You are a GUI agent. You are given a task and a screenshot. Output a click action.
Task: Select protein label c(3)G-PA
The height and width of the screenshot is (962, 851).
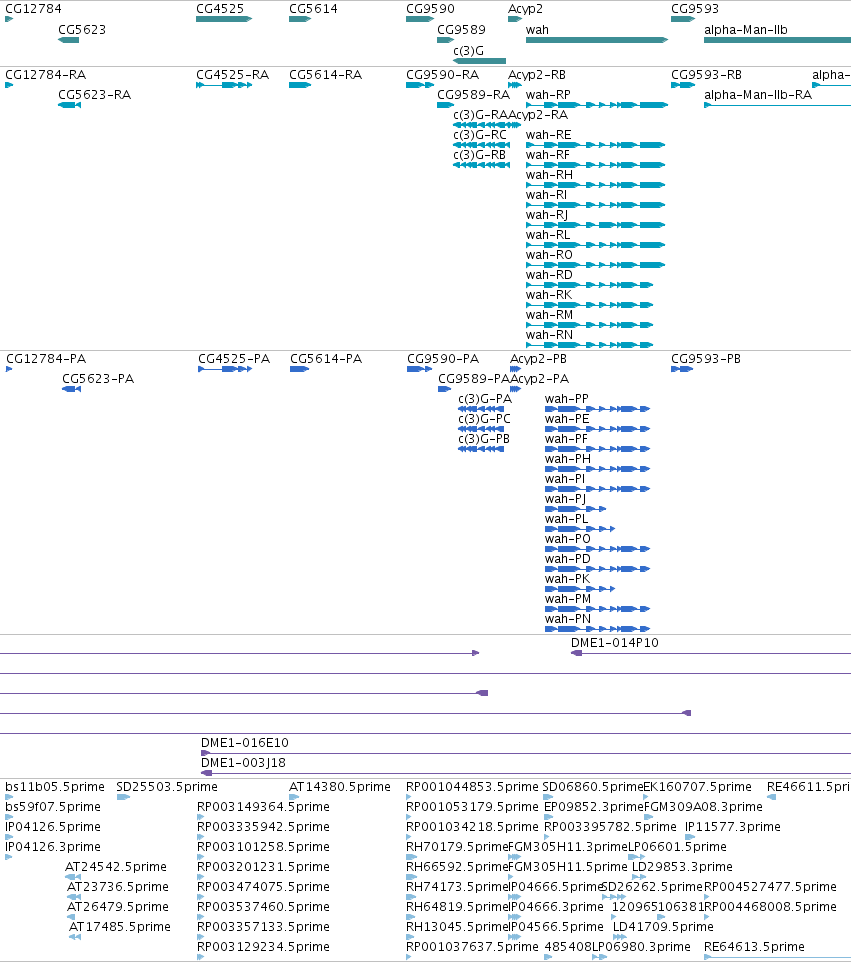(x=485, y=399)
